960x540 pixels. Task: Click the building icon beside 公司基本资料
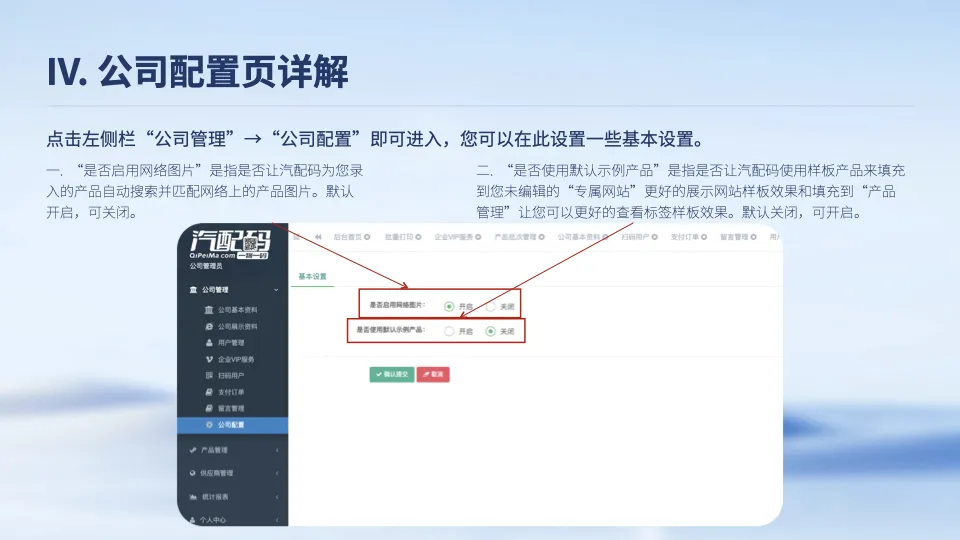(209, 310)
